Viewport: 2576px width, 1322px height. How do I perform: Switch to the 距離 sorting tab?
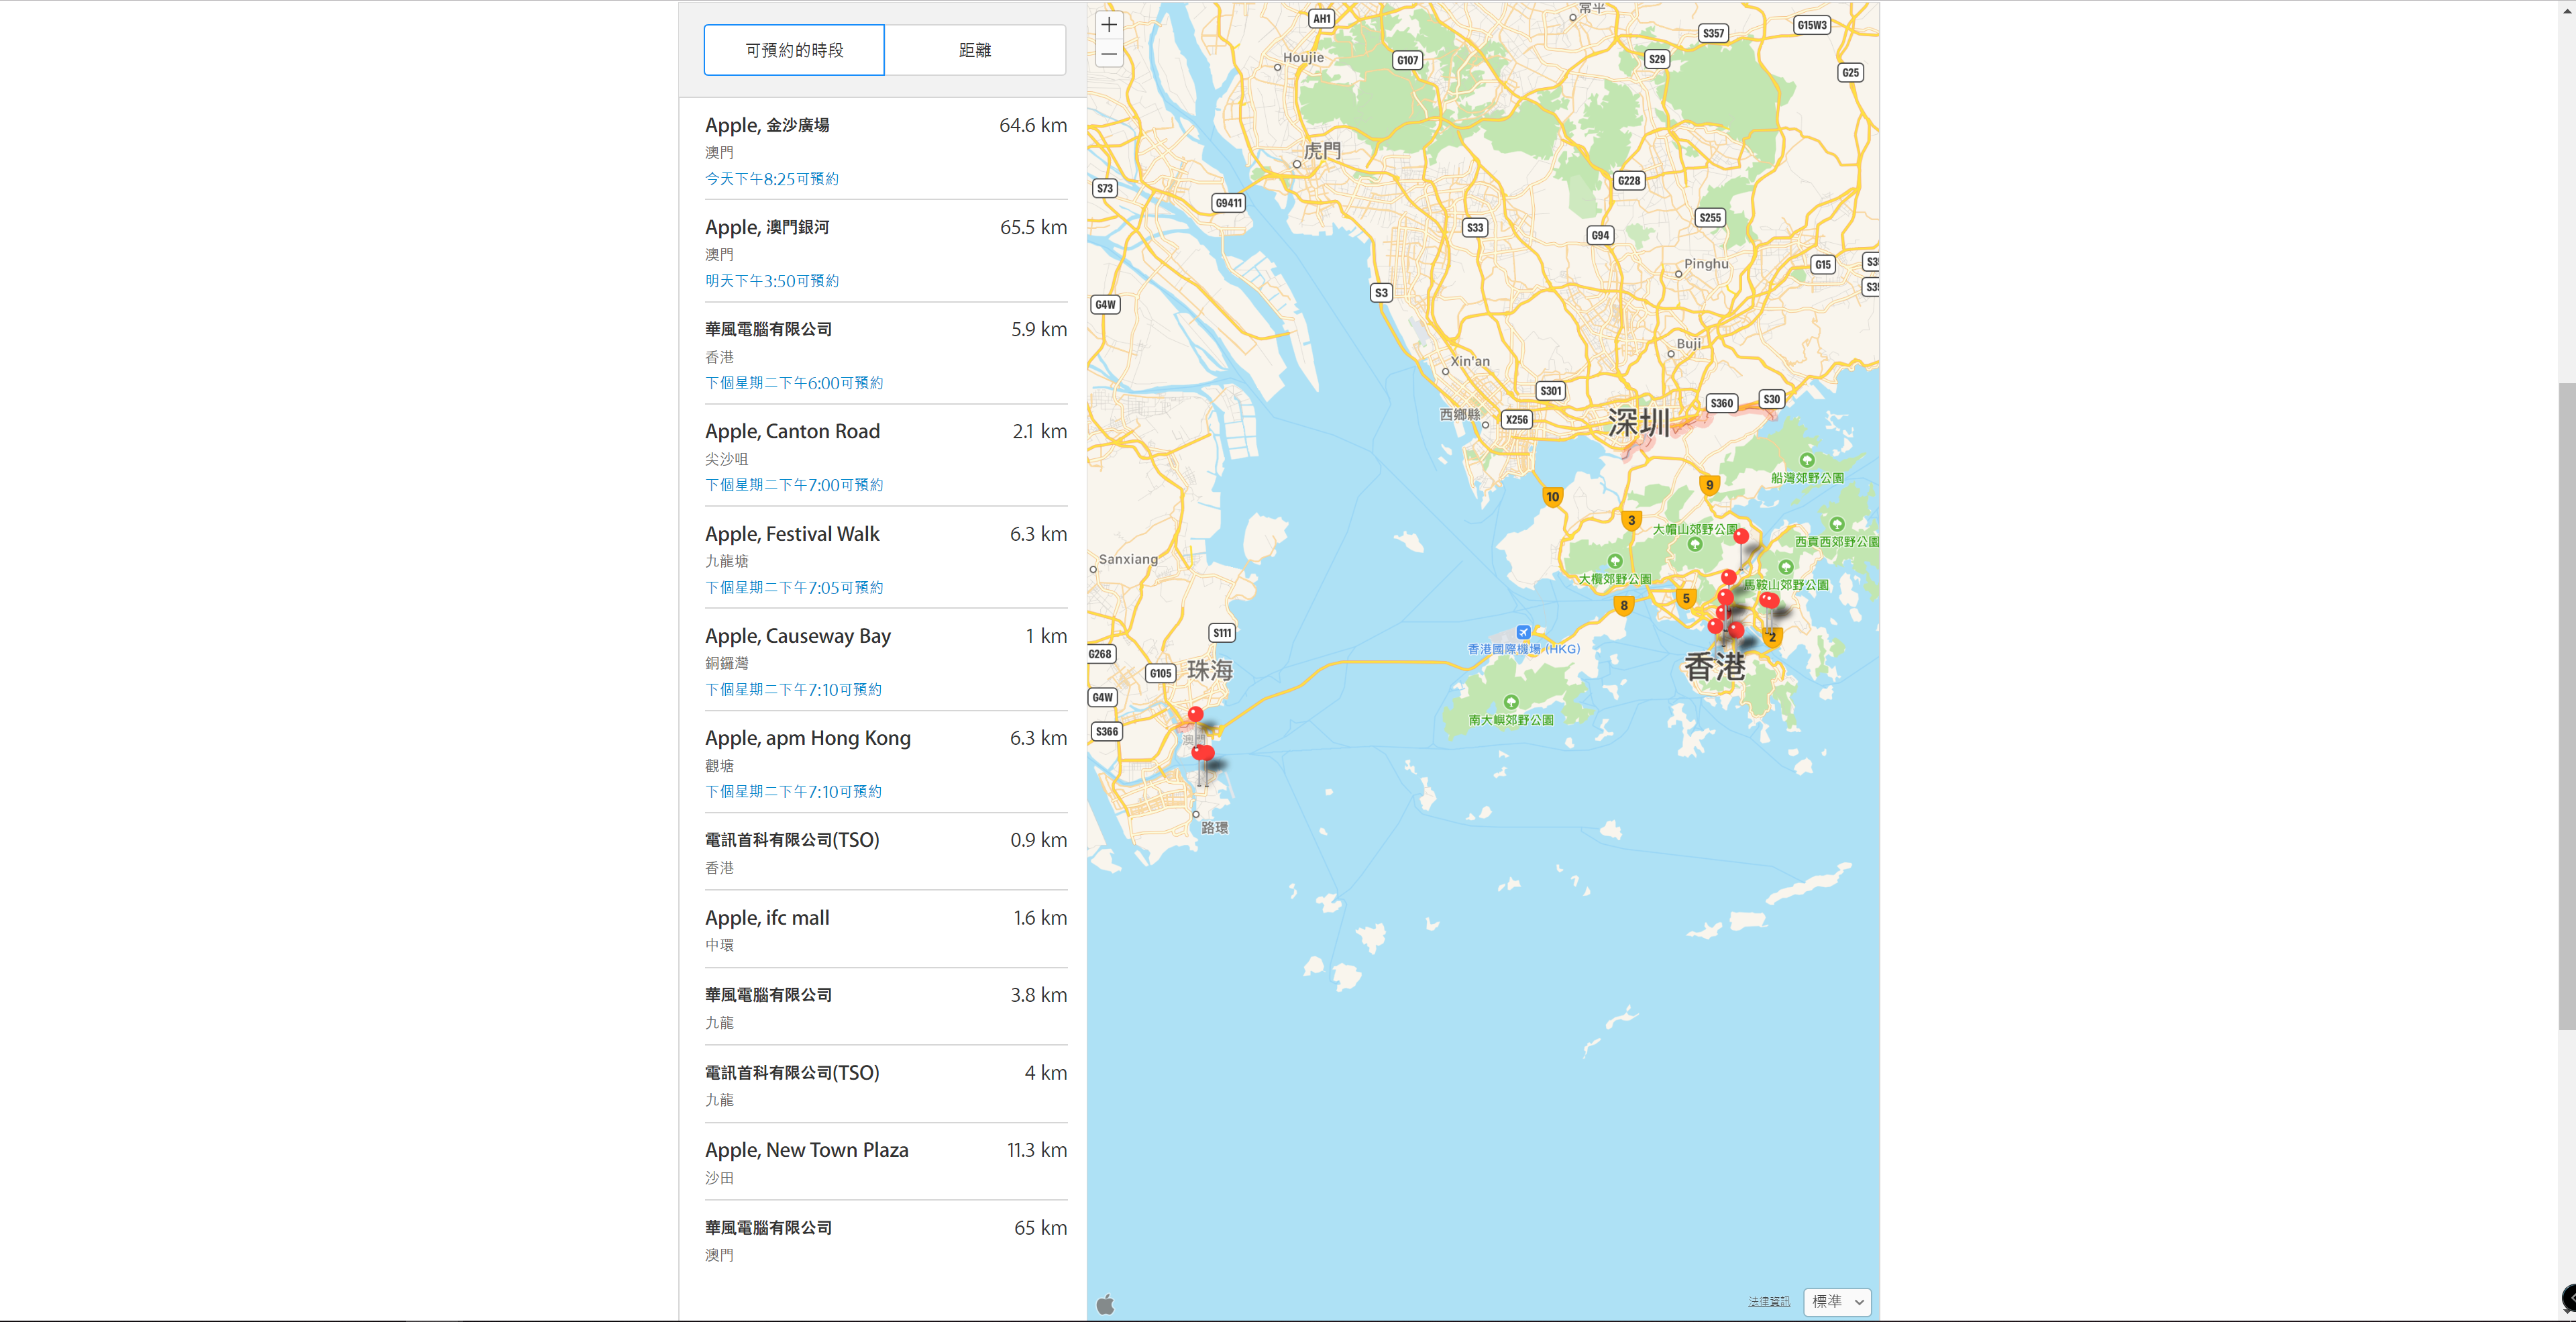click(975, 50)
